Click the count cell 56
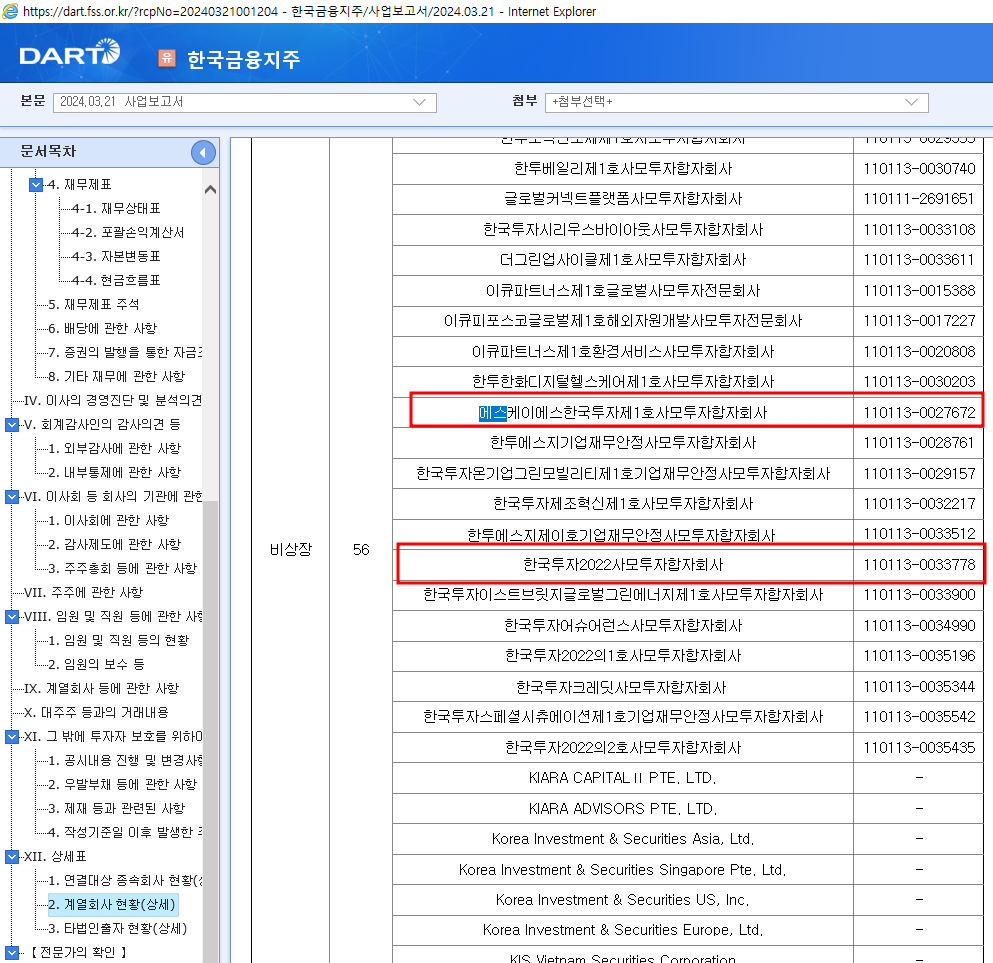Screen dimensions: 993x963 pyautogui.click(x=361, y=550)
